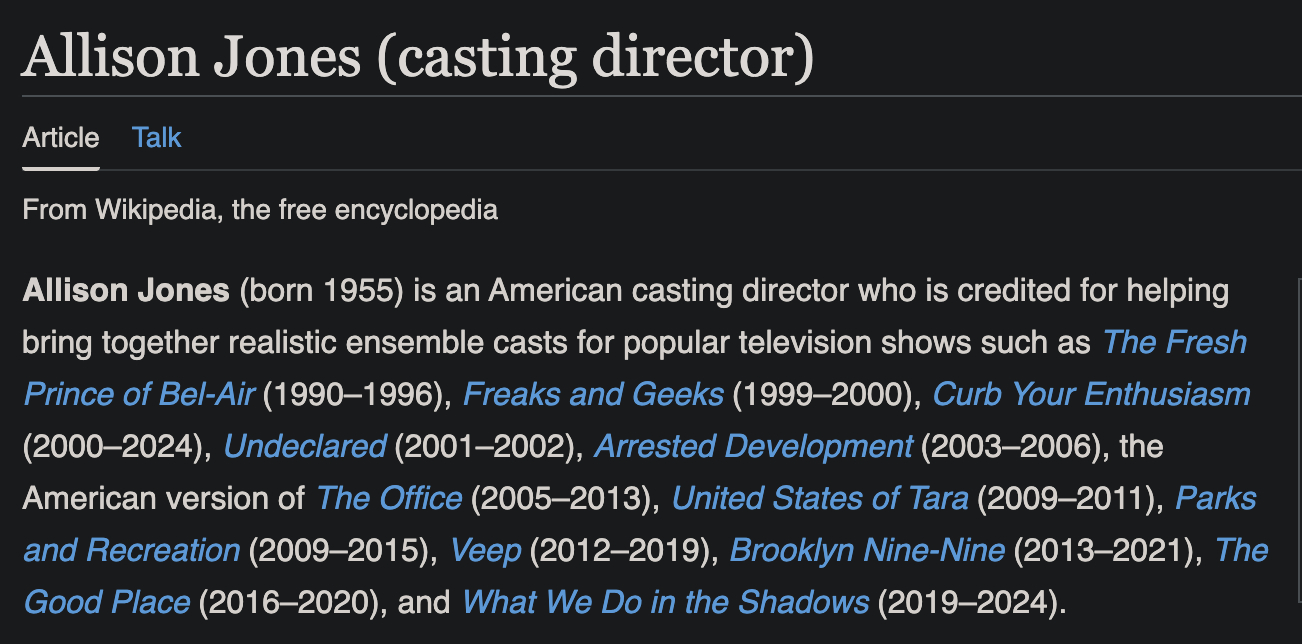
Task: Open The Fresh Prince of Bel-Air link
Action: click(1174, 342)
